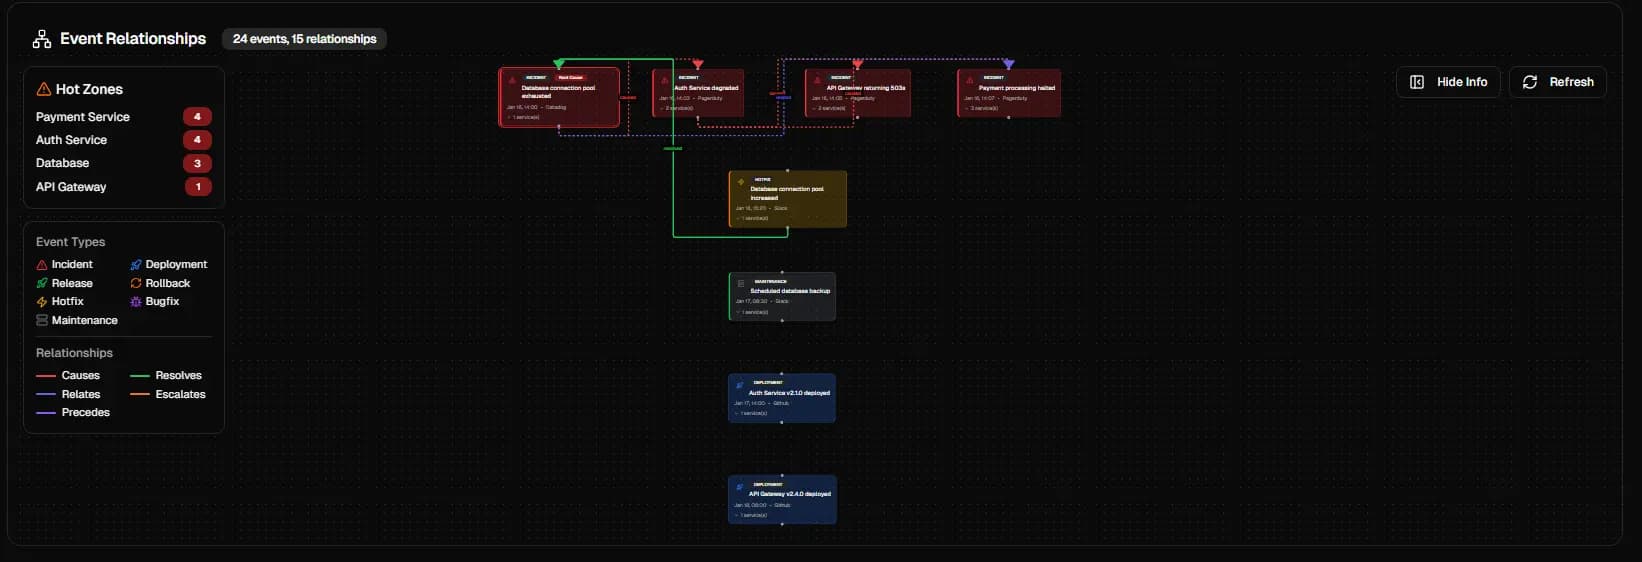
Task: Click the Escalates orange line legend entry
Action: coord(168,395)
